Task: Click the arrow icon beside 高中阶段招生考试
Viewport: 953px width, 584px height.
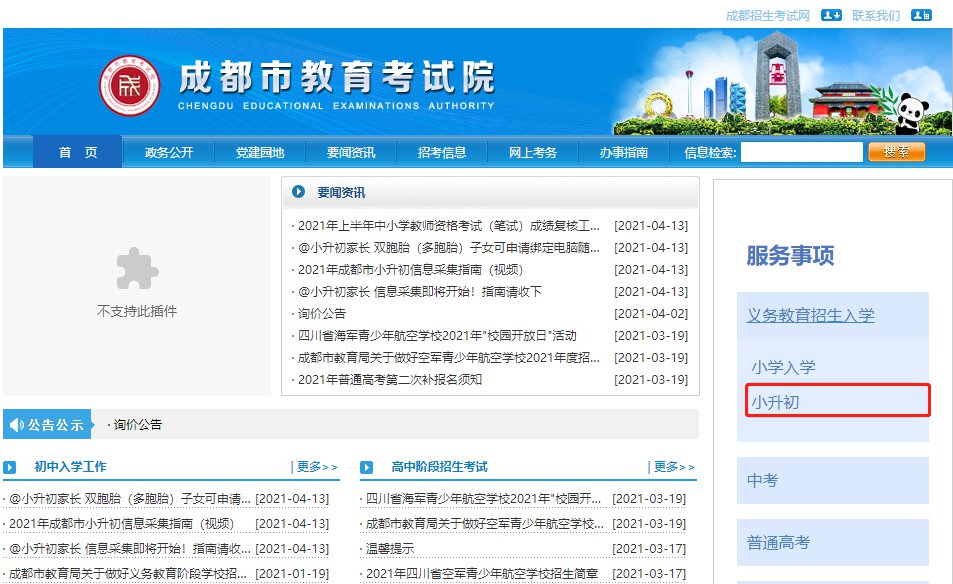Action: (367, 467)
